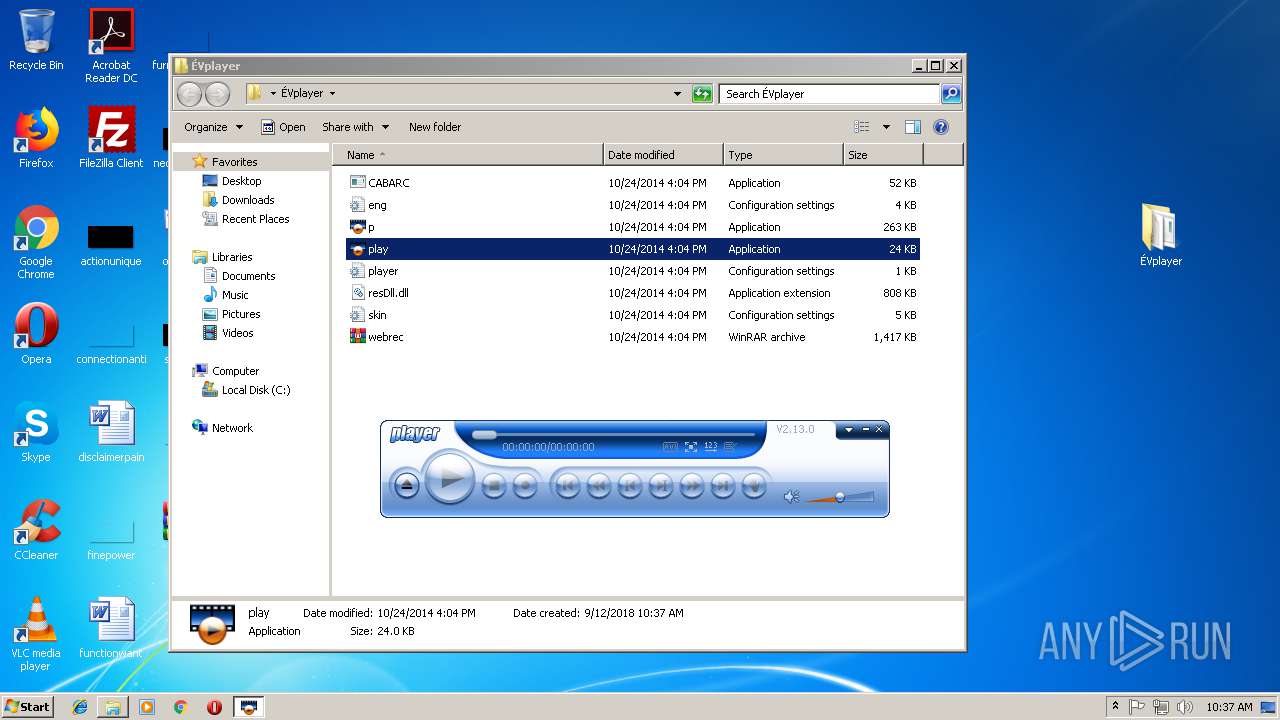Select the skin configuration settings file
The width and height of the screenshot is (1280, 720).
click(x=632, y=315)
